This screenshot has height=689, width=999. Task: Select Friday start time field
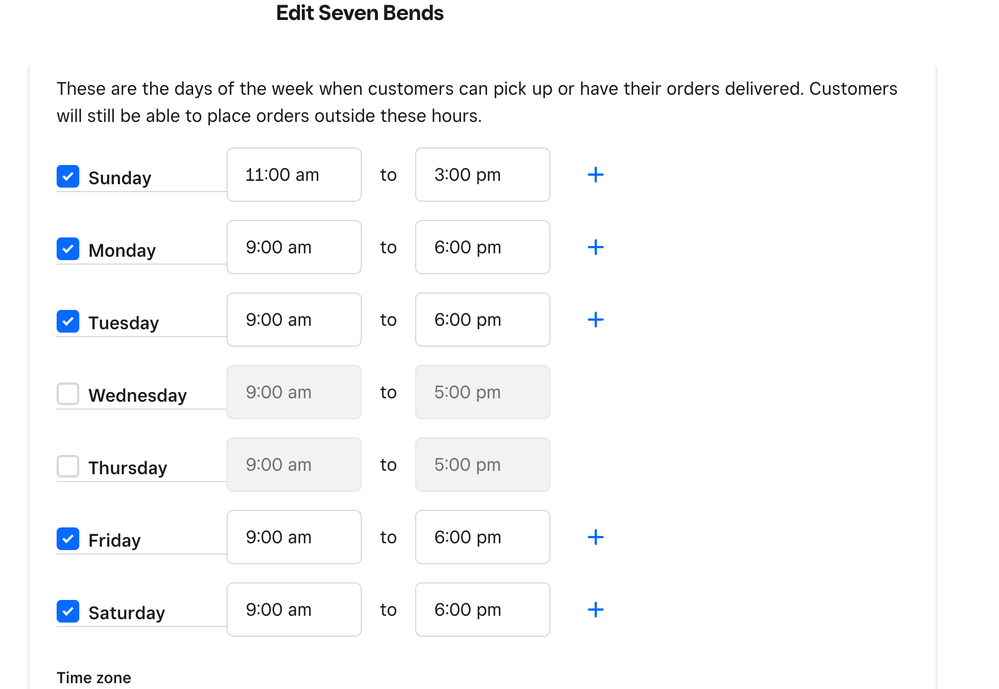pos(294,537)
